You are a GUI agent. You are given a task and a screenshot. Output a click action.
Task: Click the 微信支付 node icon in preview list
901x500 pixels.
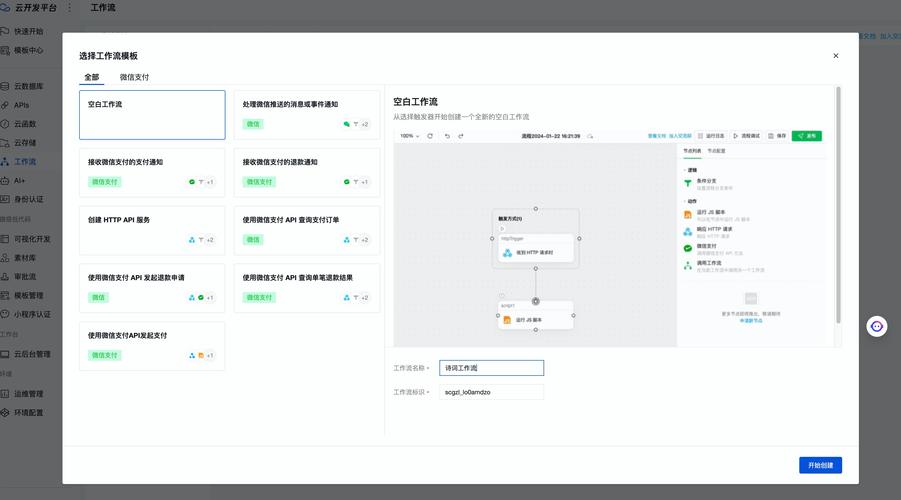(688, 247)
